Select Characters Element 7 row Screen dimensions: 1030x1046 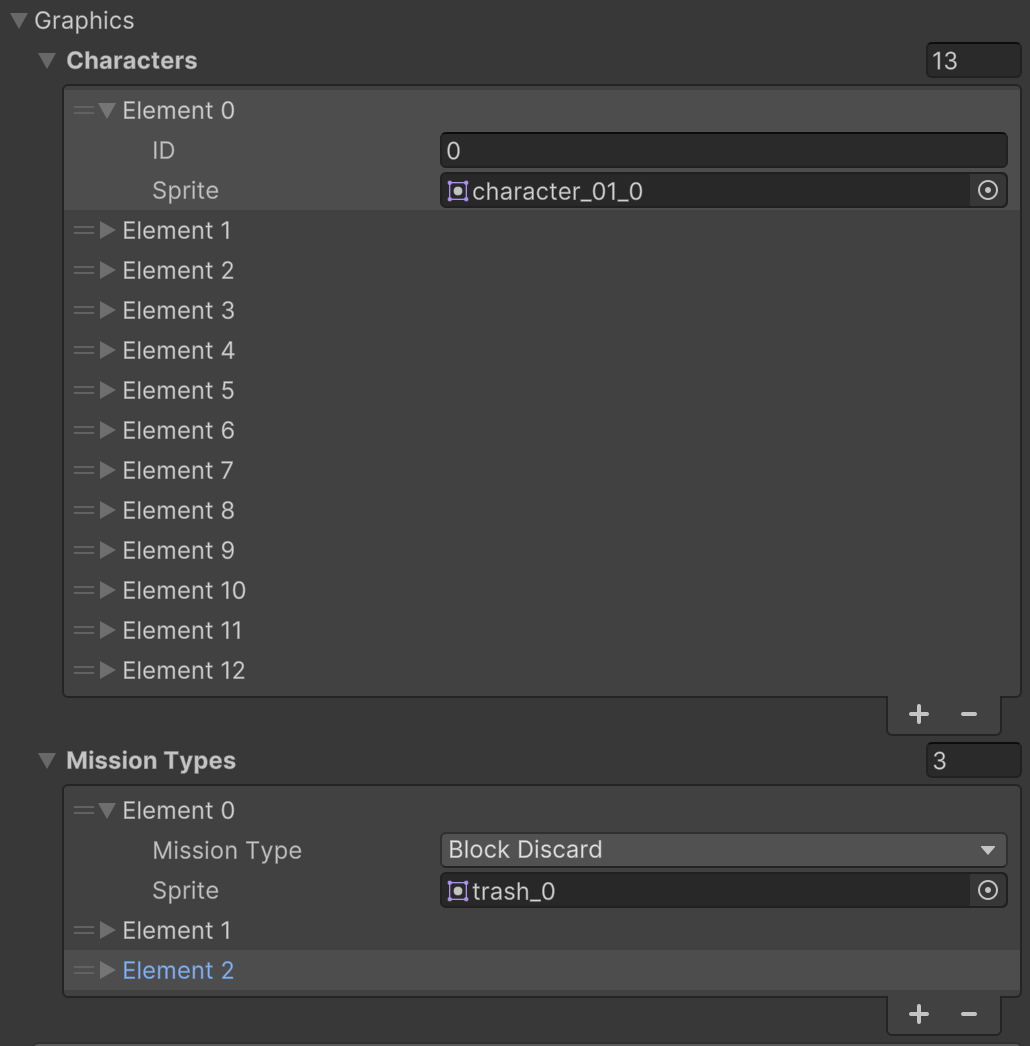pyautogui.click(x=542, y=470)
